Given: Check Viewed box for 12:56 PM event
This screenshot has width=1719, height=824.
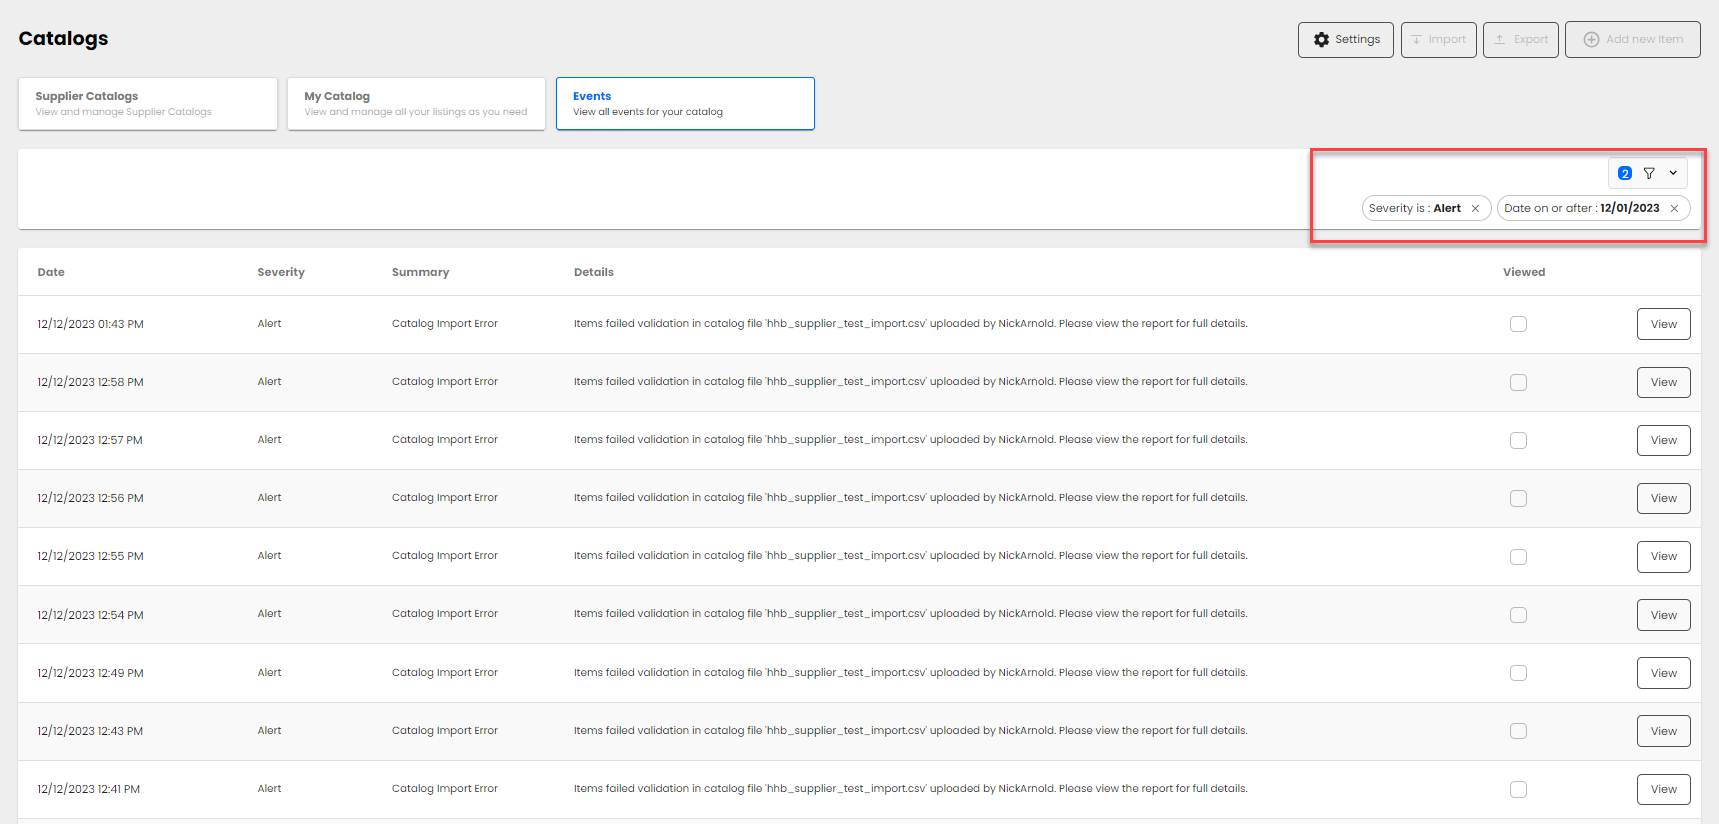Looking at the screenshot, I should pos(1518,498).
